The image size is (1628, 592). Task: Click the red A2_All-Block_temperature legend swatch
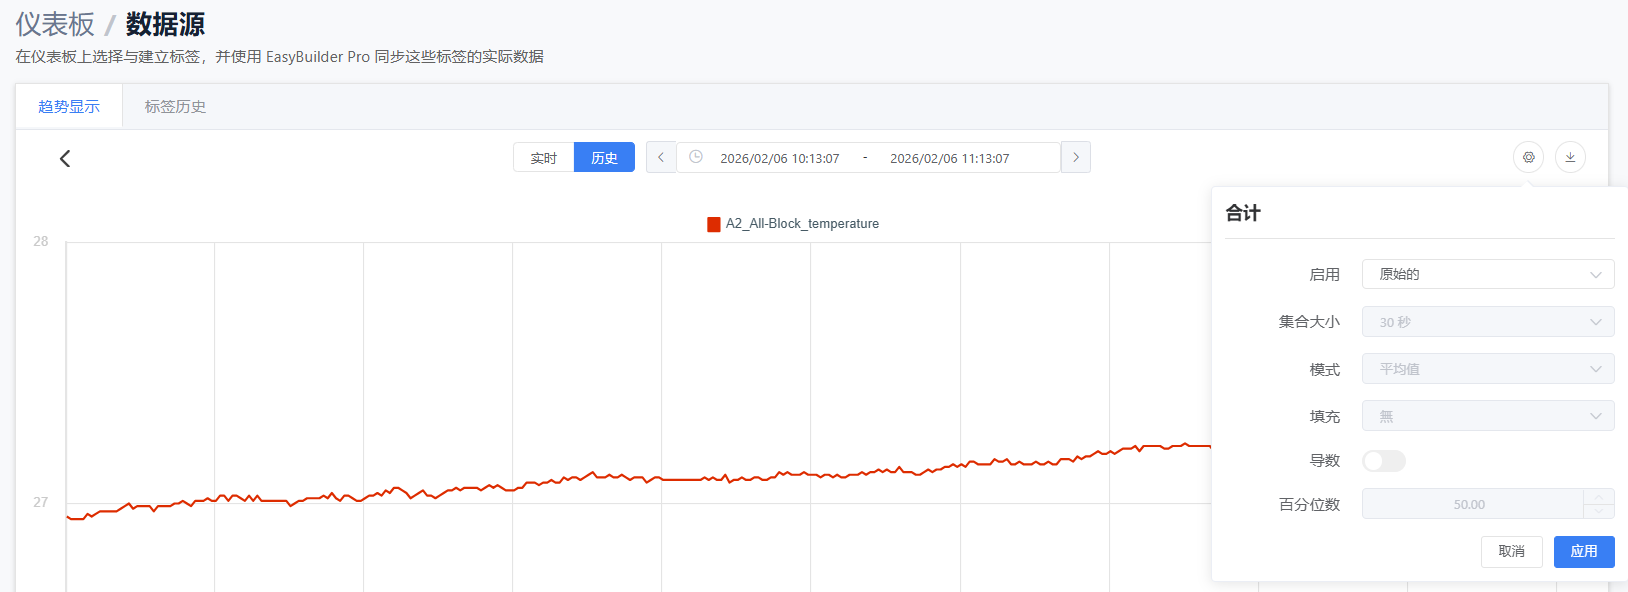tap(714, 224)
